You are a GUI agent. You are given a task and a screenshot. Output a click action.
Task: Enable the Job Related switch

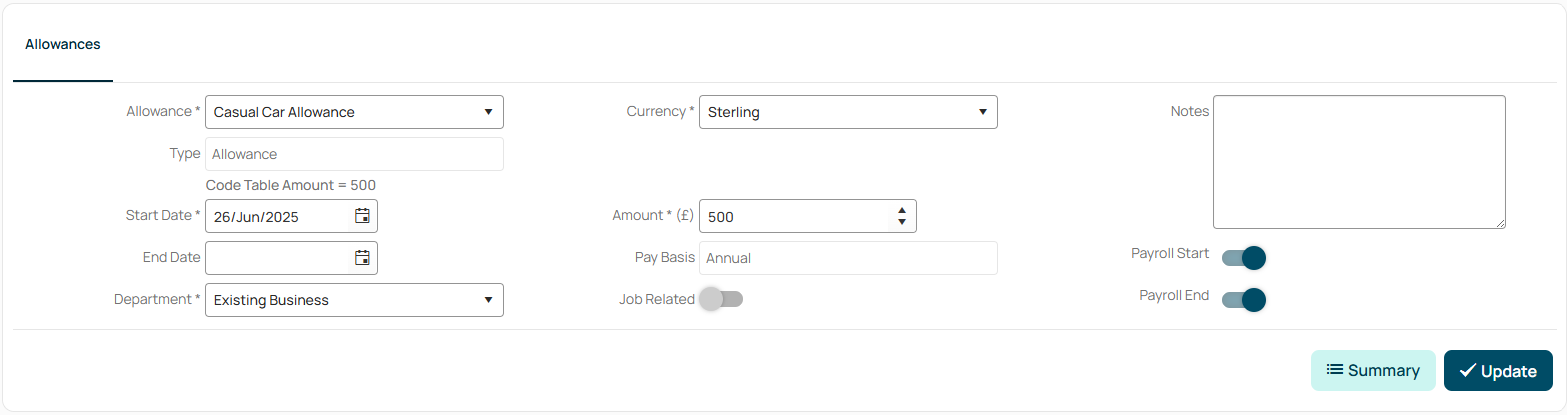click(721, 299)
